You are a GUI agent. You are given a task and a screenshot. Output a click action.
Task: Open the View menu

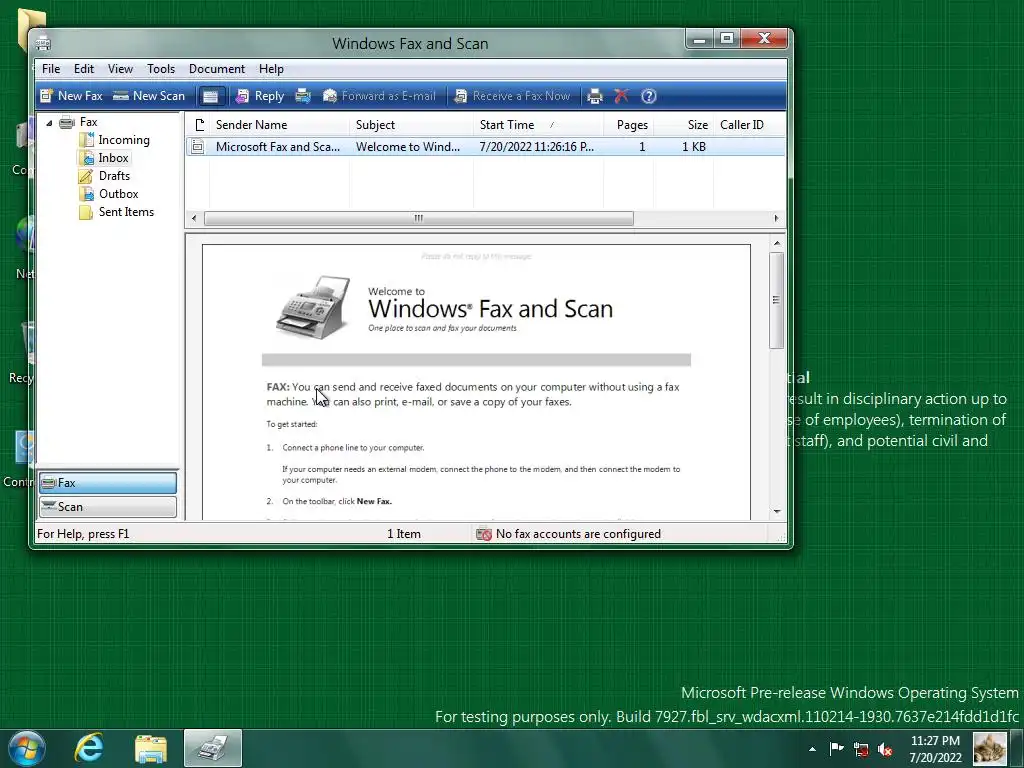(120, 69)
